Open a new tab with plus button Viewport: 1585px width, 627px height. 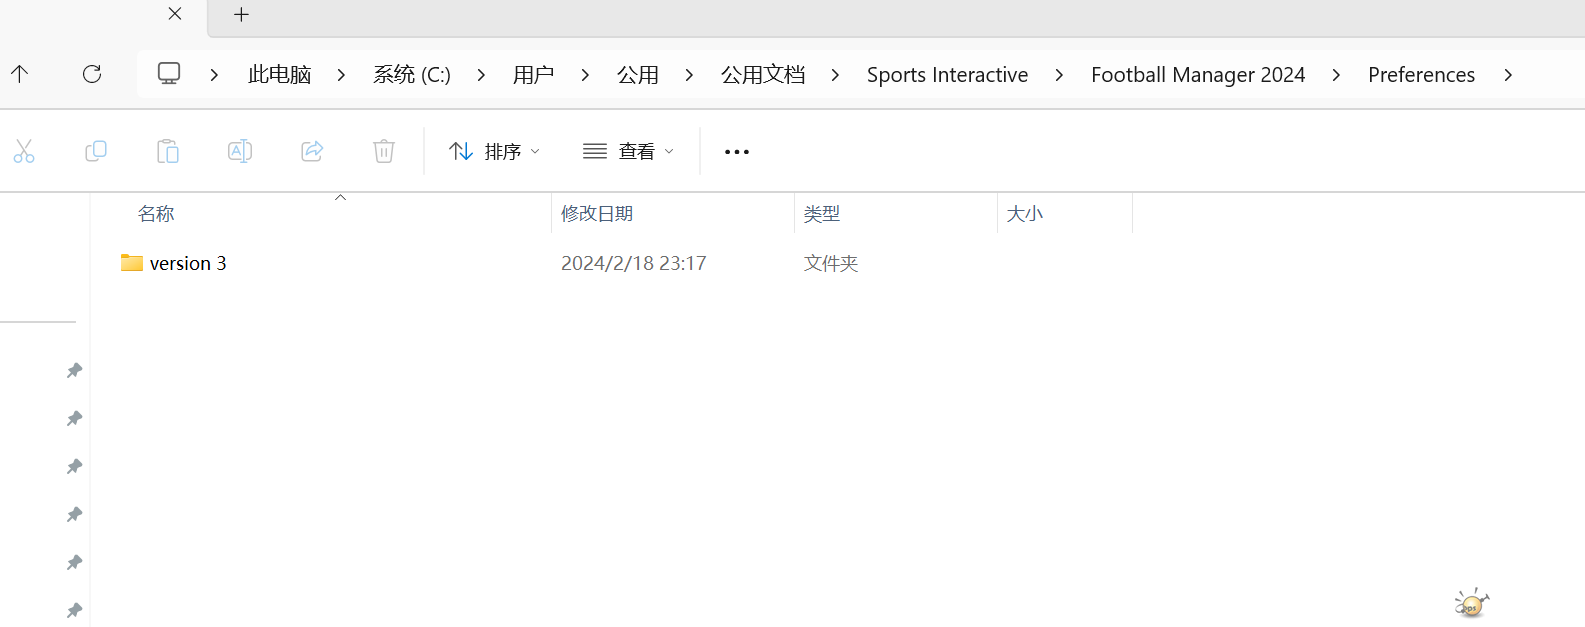pos(241,15)
